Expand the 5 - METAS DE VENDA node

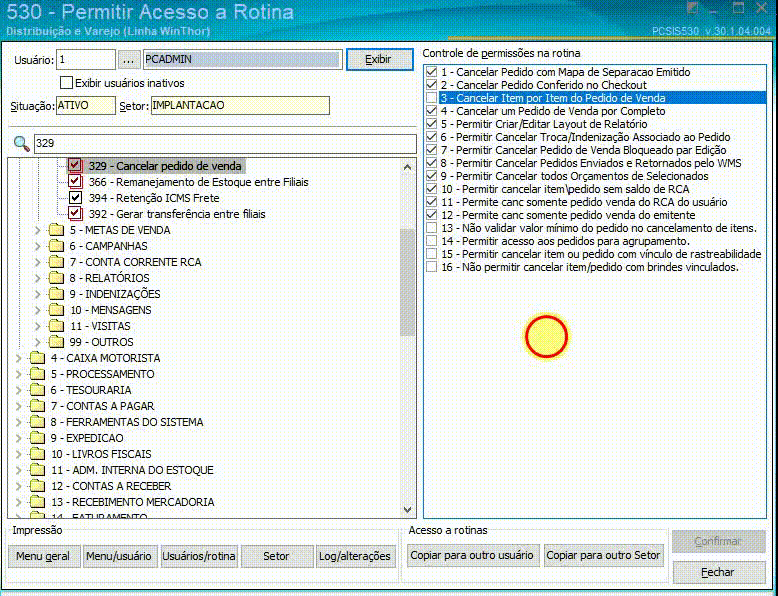pos(38,230)
